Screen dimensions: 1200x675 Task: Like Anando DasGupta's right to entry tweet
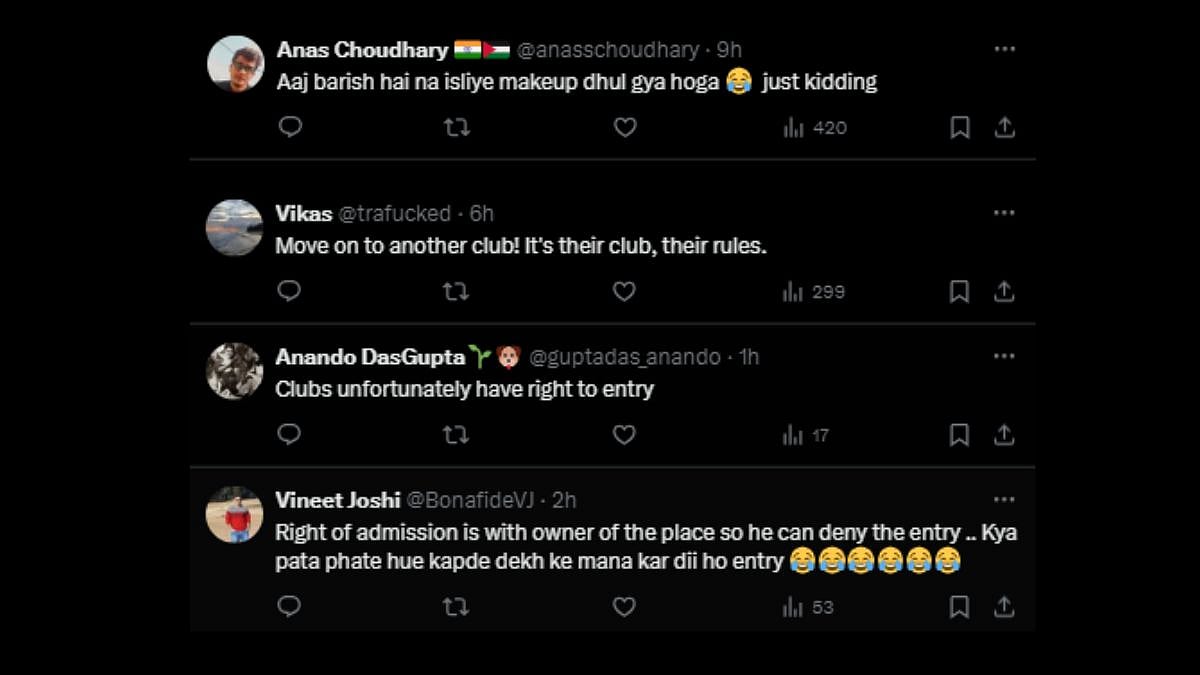pyautogui.click(x=624, y=435)
